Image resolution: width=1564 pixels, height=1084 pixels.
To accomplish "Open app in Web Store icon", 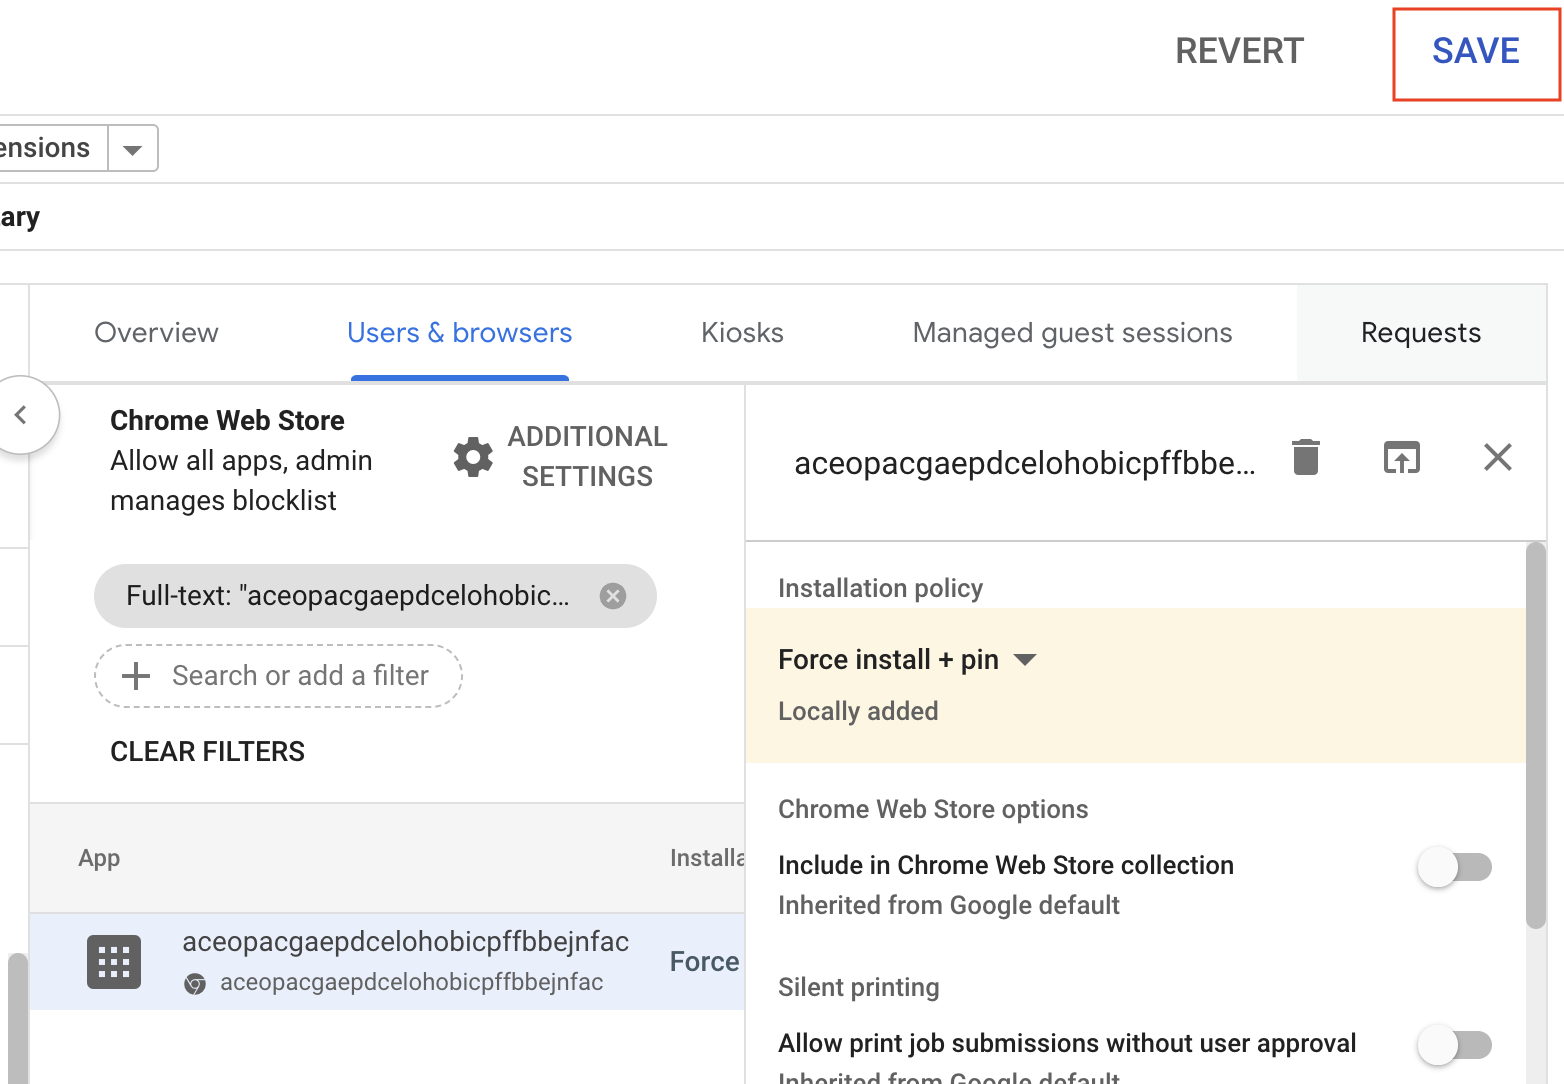I will pos(1401,457).
